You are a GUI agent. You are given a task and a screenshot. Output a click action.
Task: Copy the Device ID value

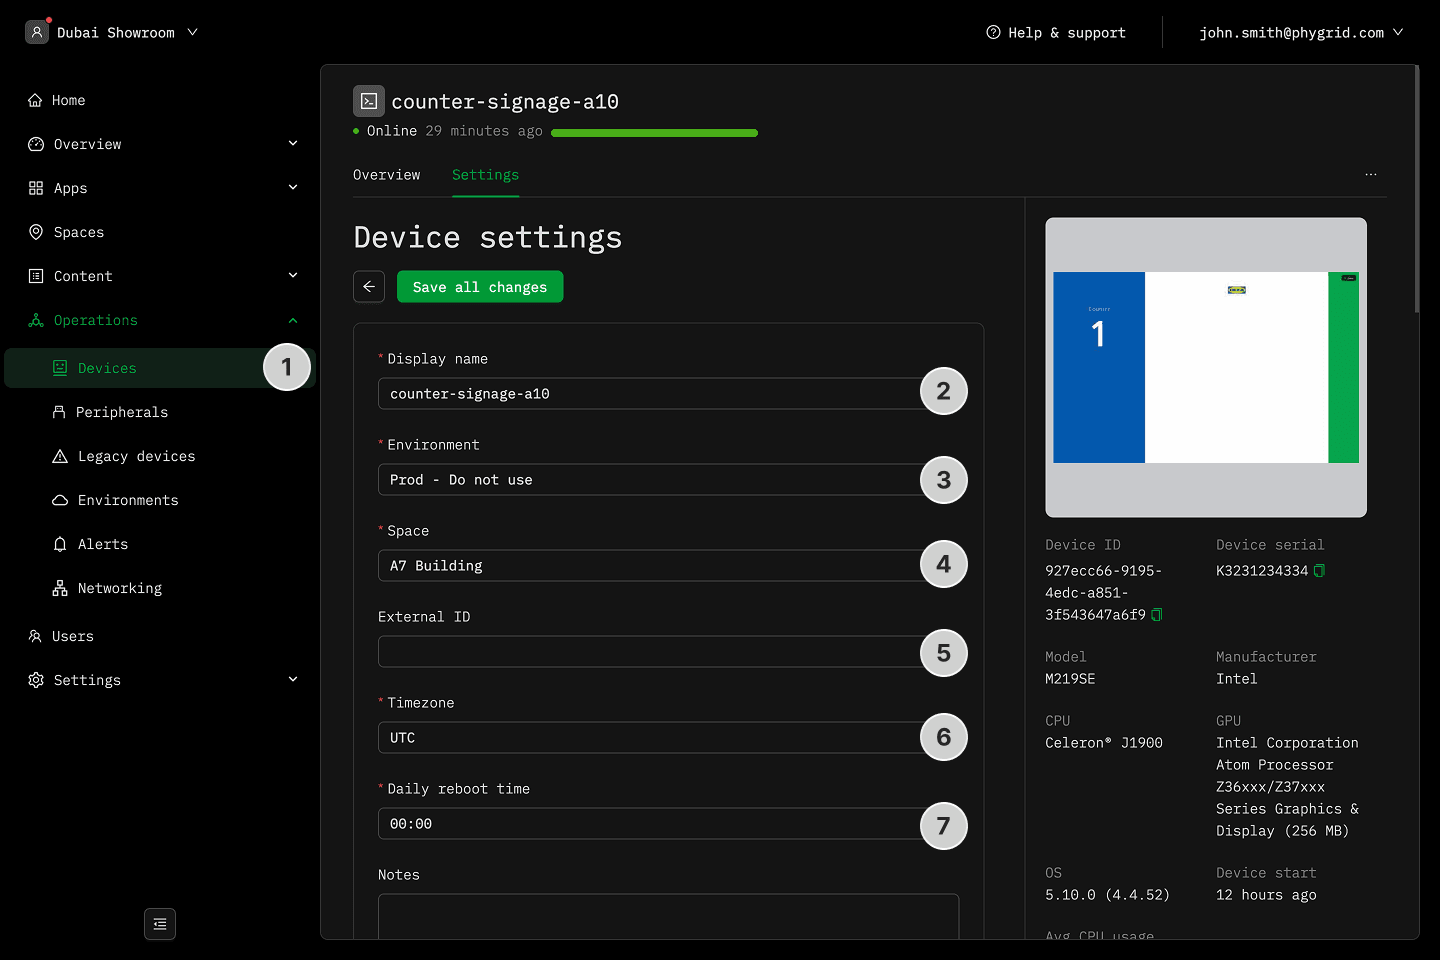1157,615
